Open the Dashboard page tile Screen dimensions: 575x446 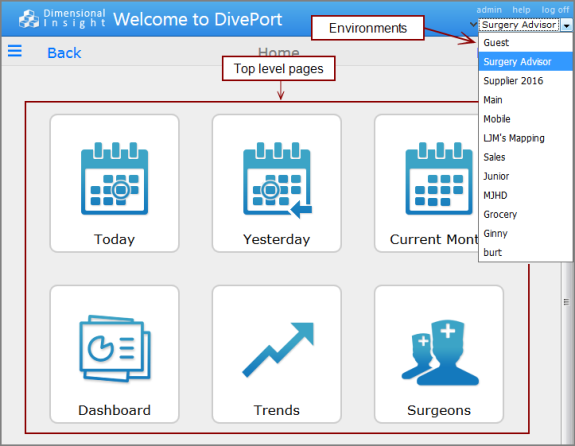point(114,354)
